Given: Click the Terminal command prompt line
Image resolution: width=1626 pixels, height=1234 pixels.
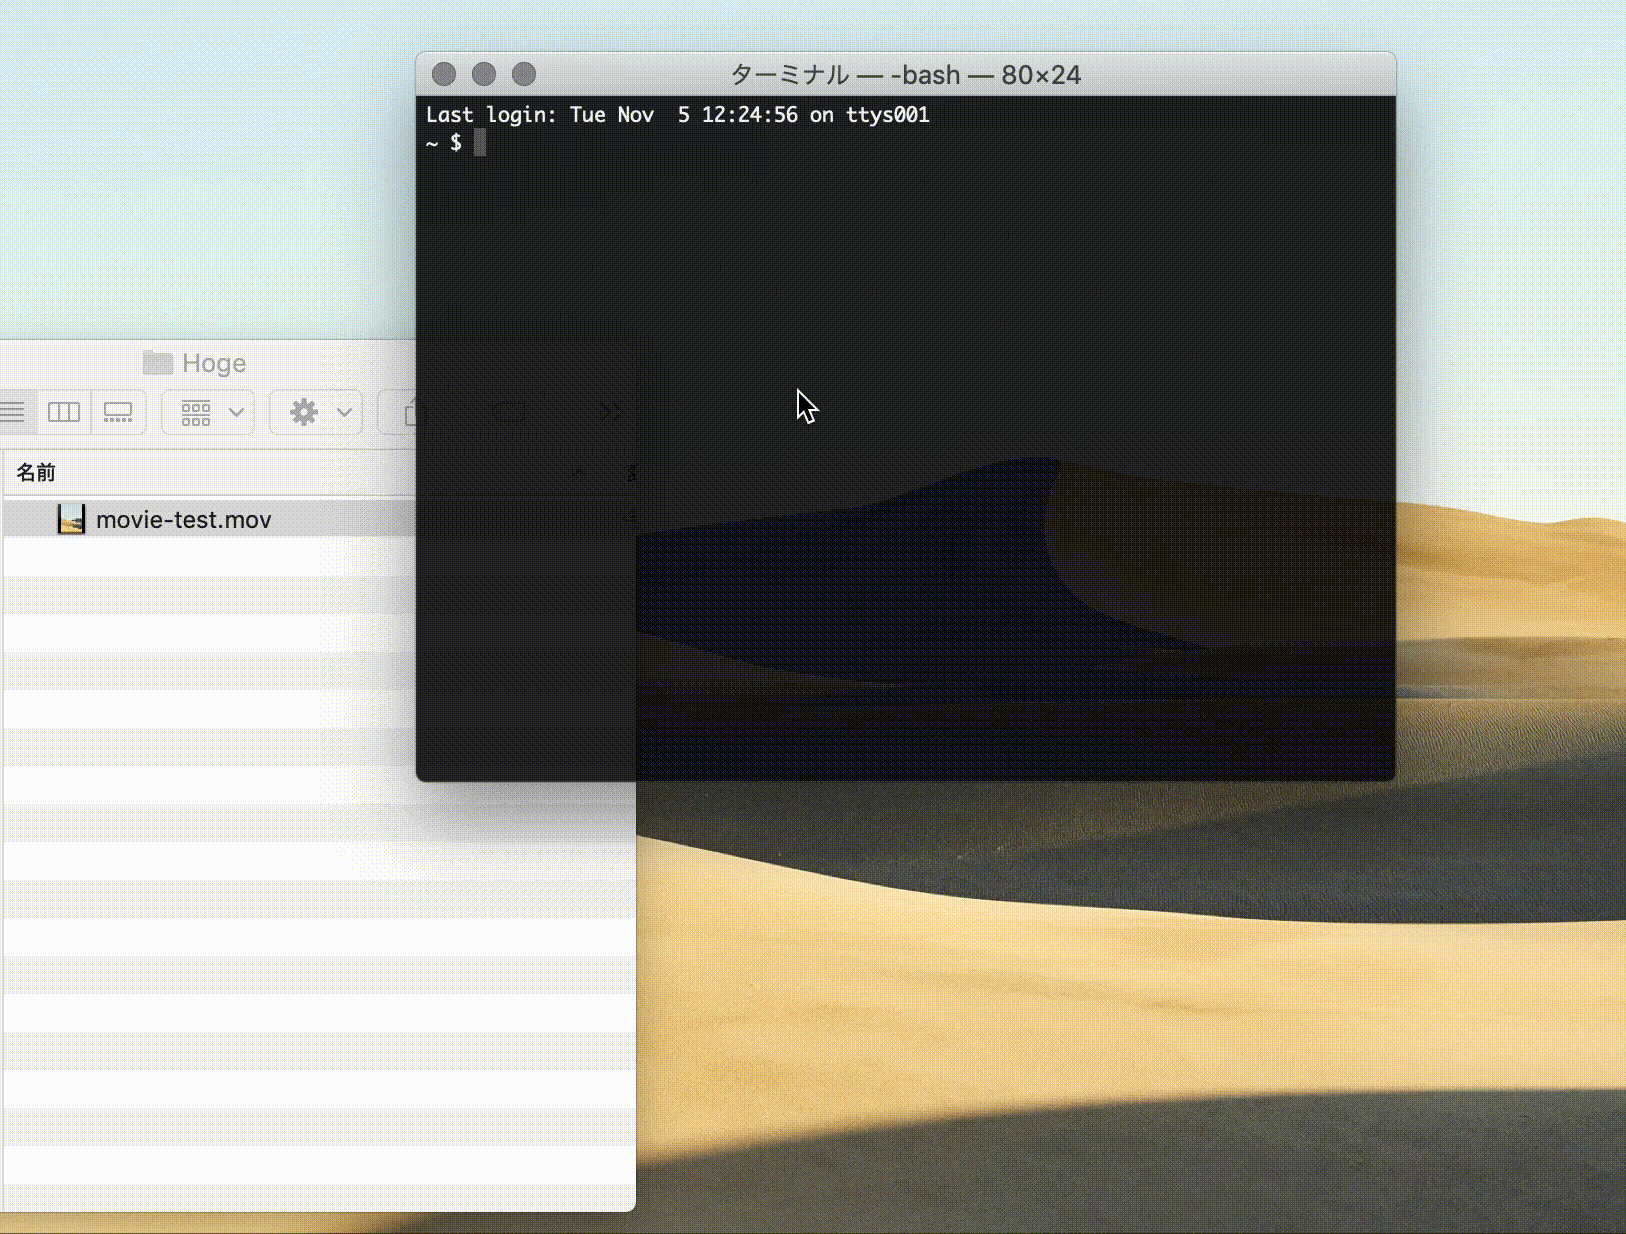Looking at the screenshot, I should (457, 143).
